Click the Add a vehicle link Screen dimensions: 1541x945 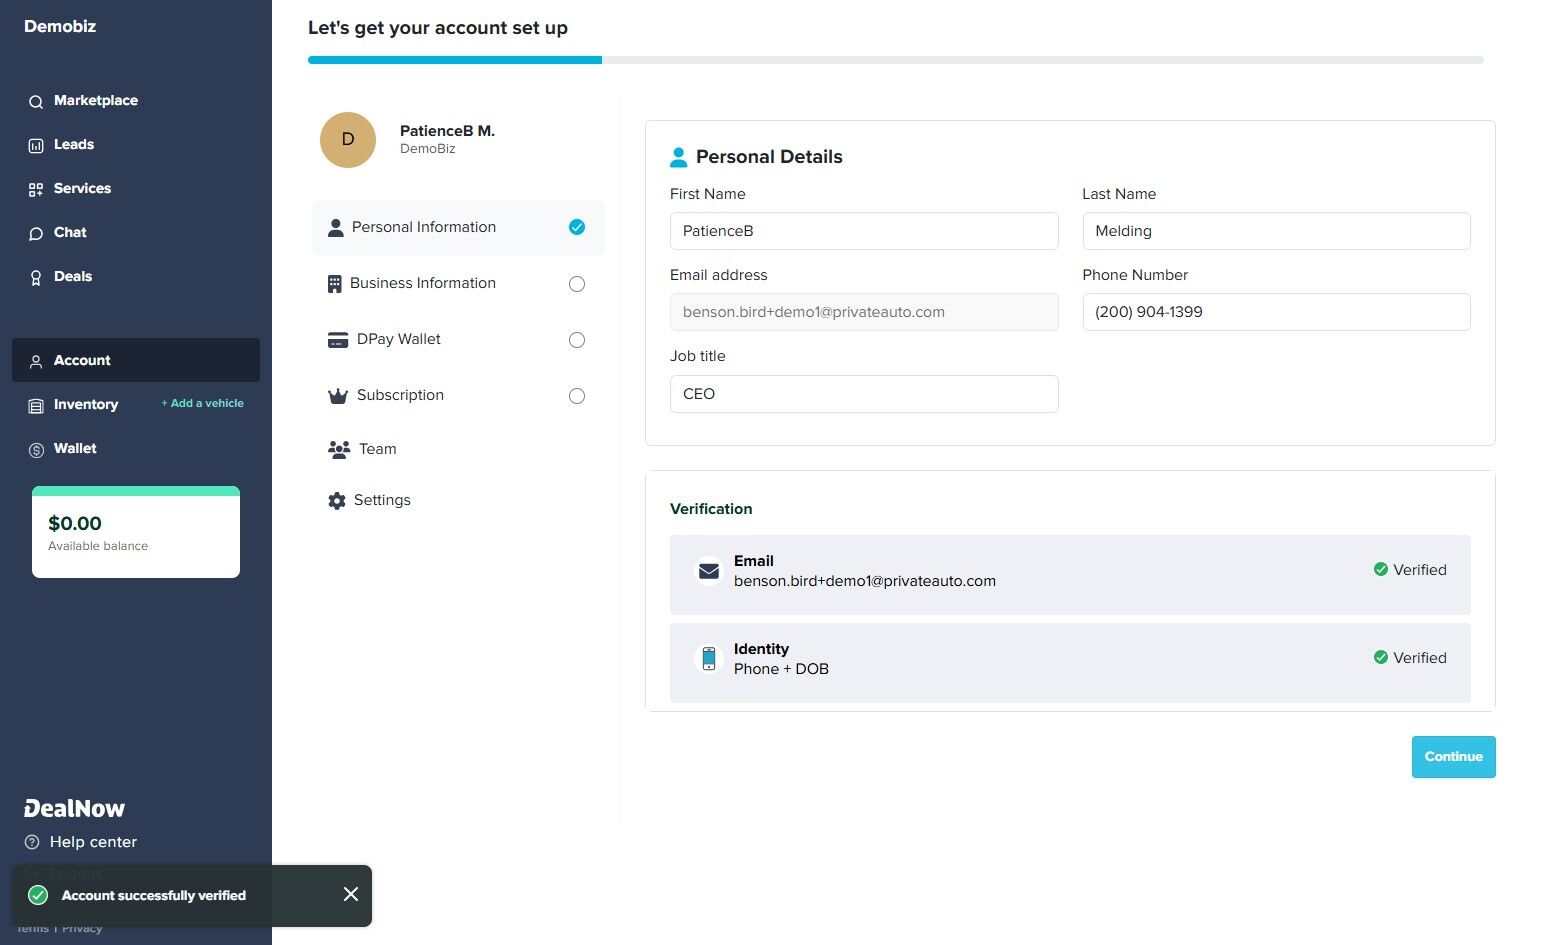click(202, 403)
